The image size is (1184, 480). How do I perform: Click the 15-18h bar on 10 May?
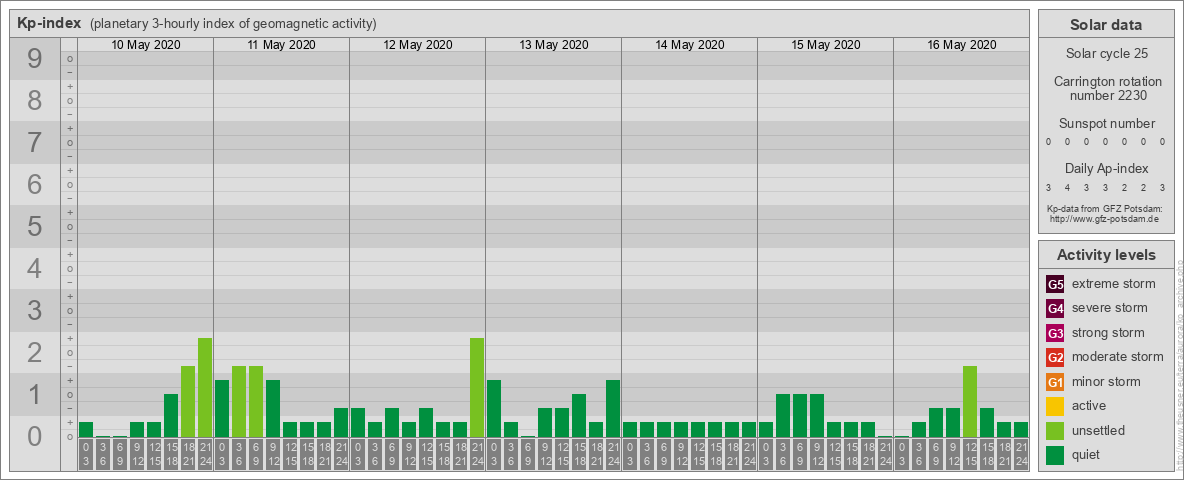[171, 415]
